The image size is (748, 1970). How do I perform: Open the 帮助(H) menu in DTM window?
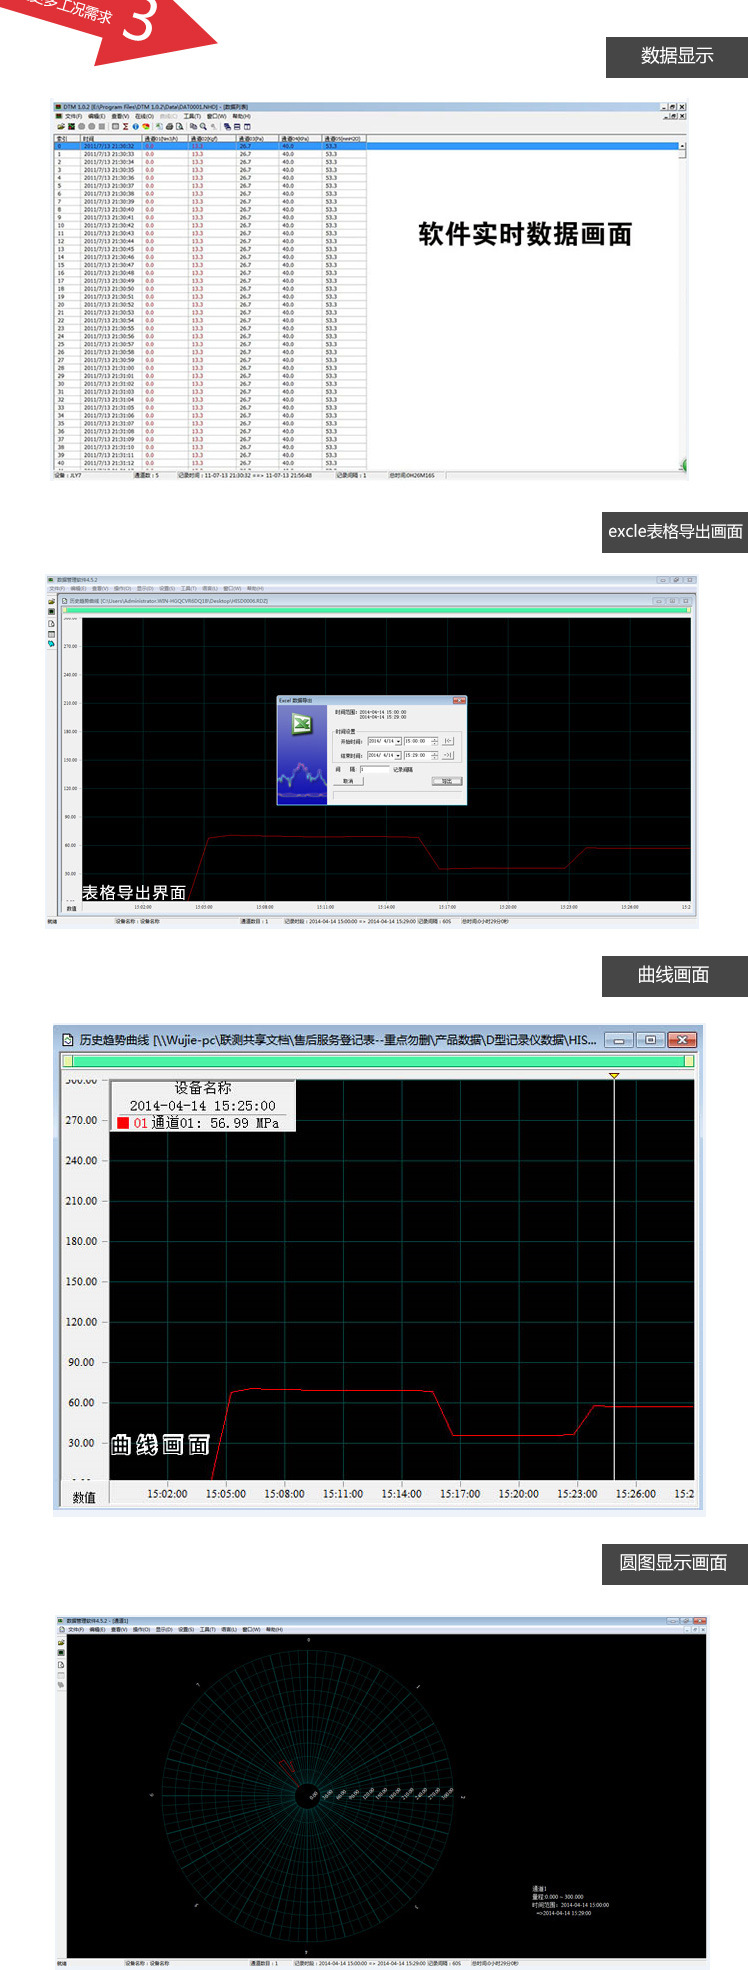[241, 116]
